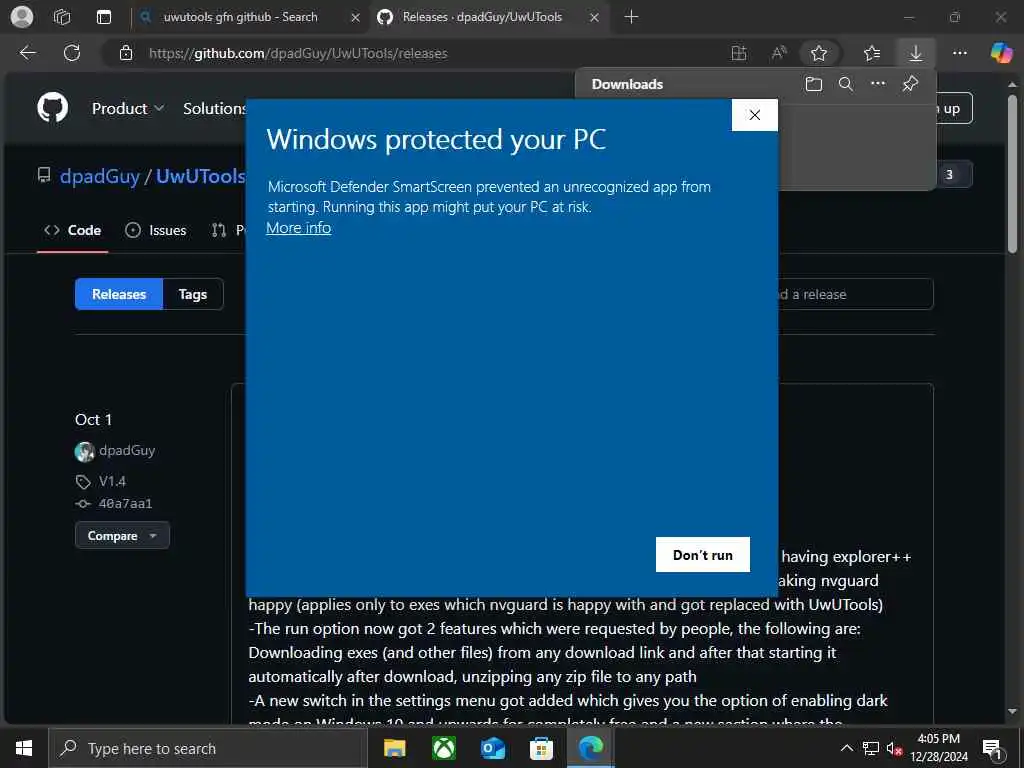Select the Releases - dpadGuy/UwUTools tab
This screenshot has width=1024, height=768.
click(x=482, y=17)
